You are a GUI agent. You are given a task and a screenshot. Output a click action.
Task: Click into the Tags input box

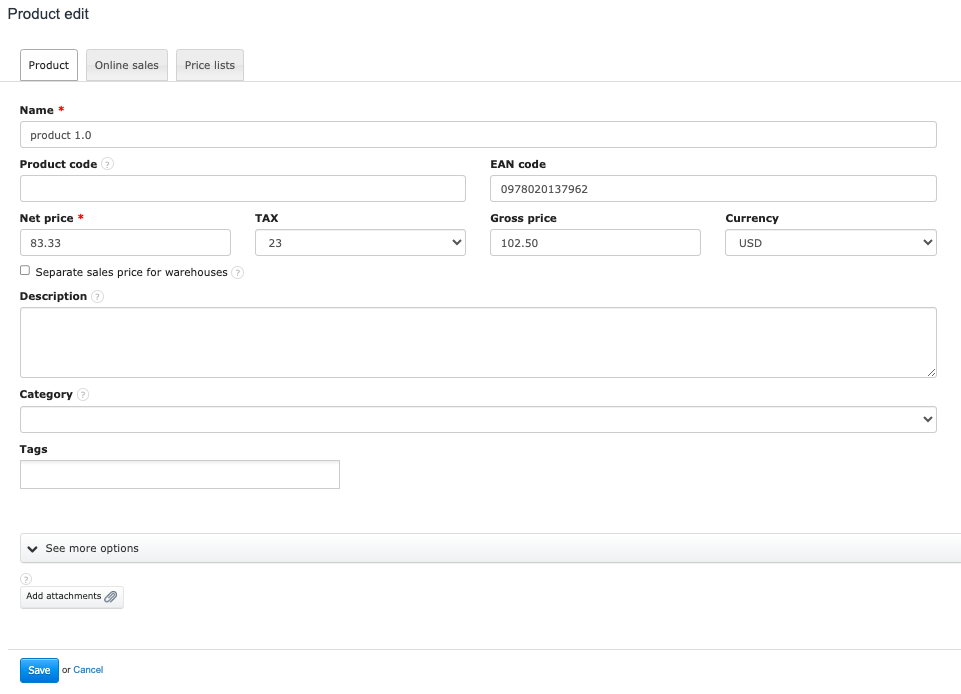pos(180,475)
